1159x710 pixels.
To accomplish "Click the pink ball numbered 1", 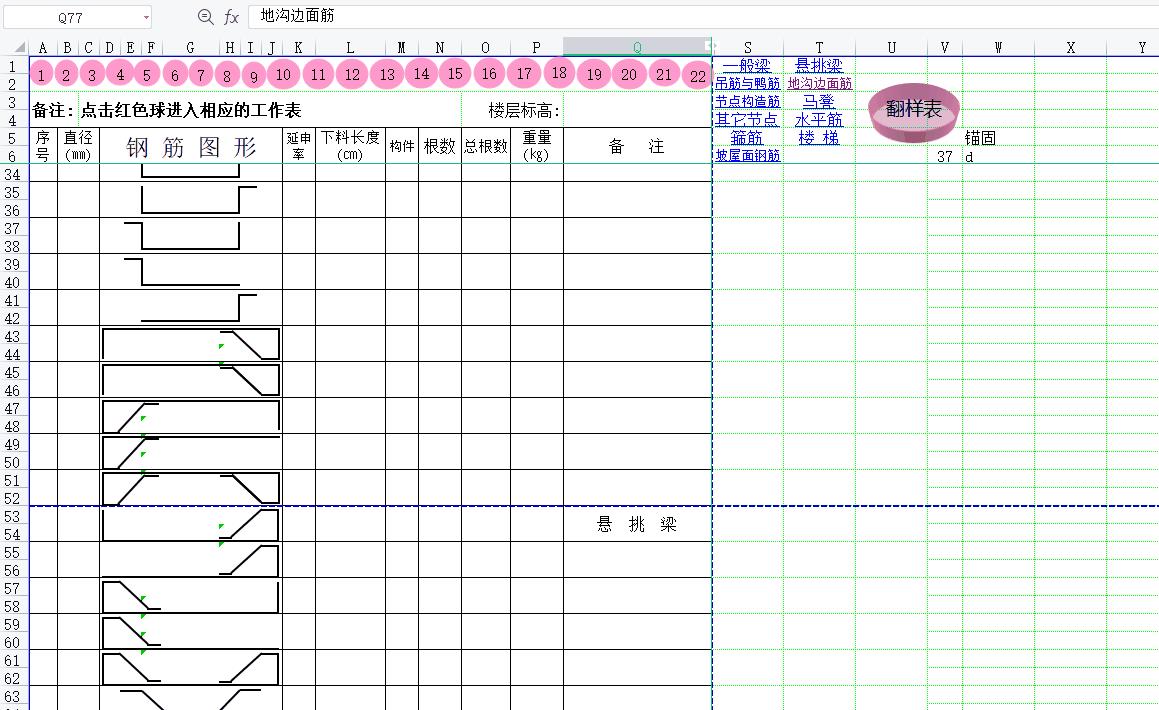I will (x=40, y=75).
